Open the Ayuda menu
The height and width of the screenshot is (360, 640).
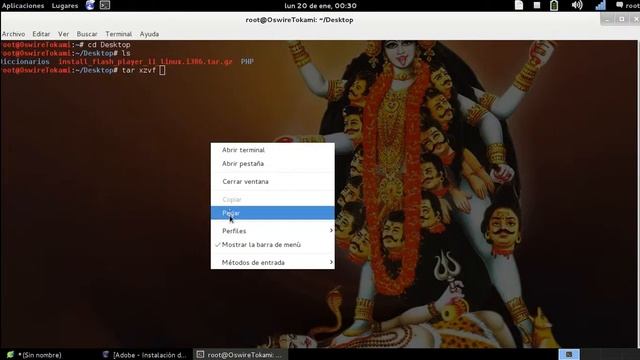coord(149,34)
